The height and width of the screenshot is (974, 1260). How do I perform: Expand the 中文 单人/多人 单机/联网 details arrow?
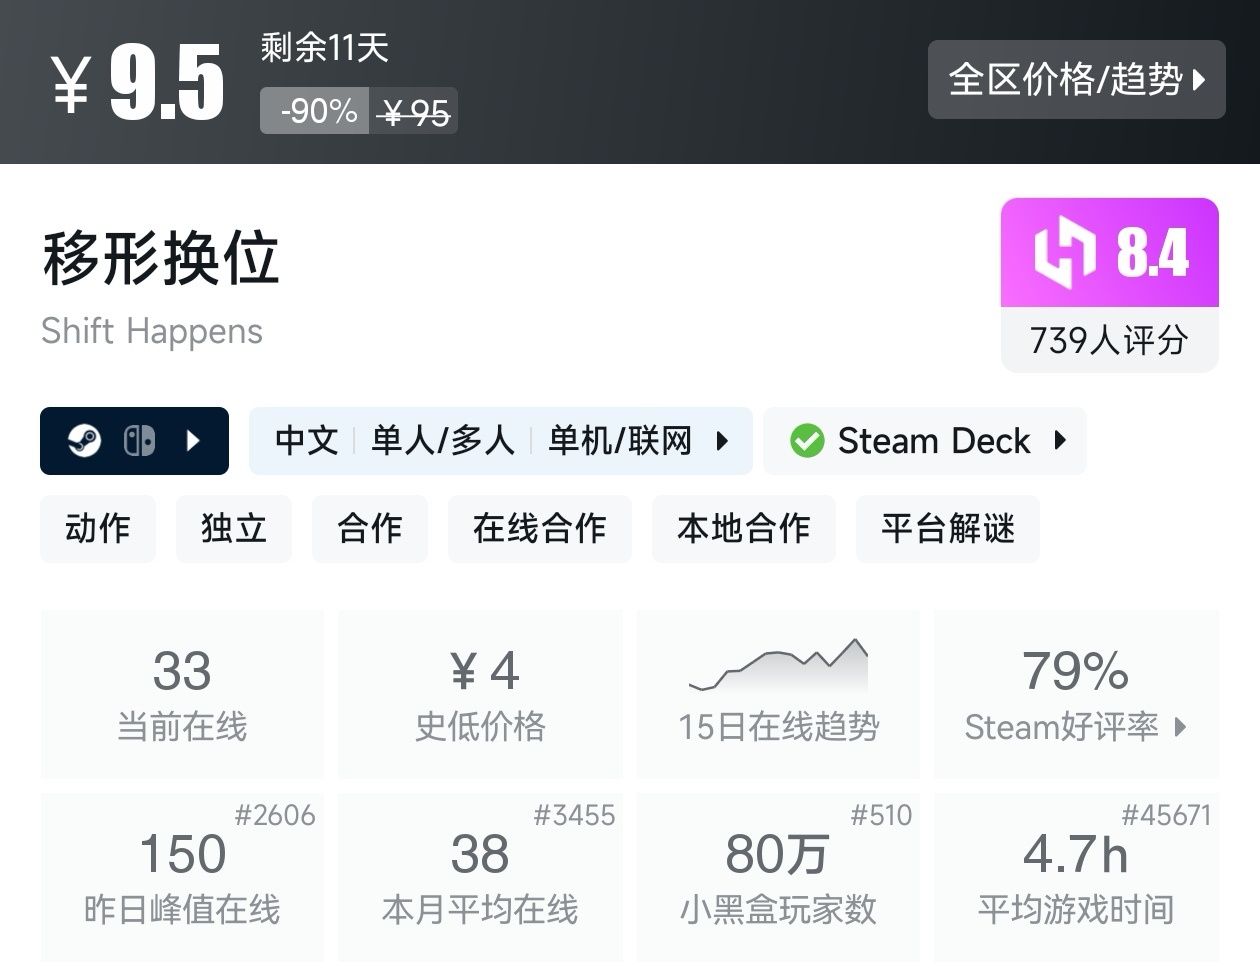click(x=722, y=441)
